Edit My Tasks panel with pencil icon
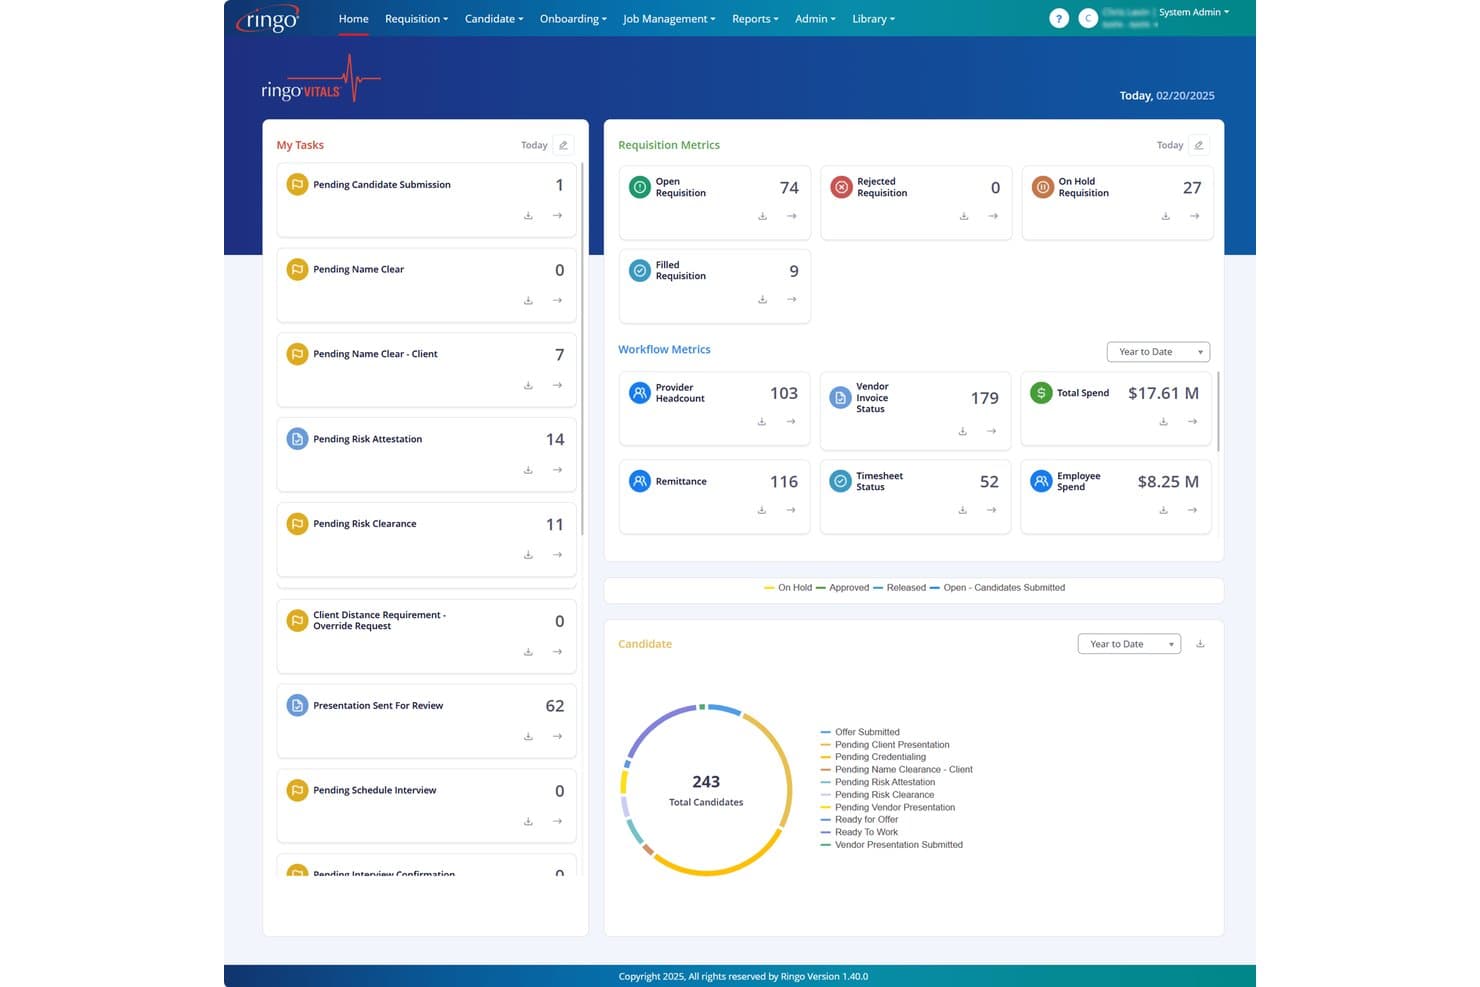 click(x=563, y=145)
